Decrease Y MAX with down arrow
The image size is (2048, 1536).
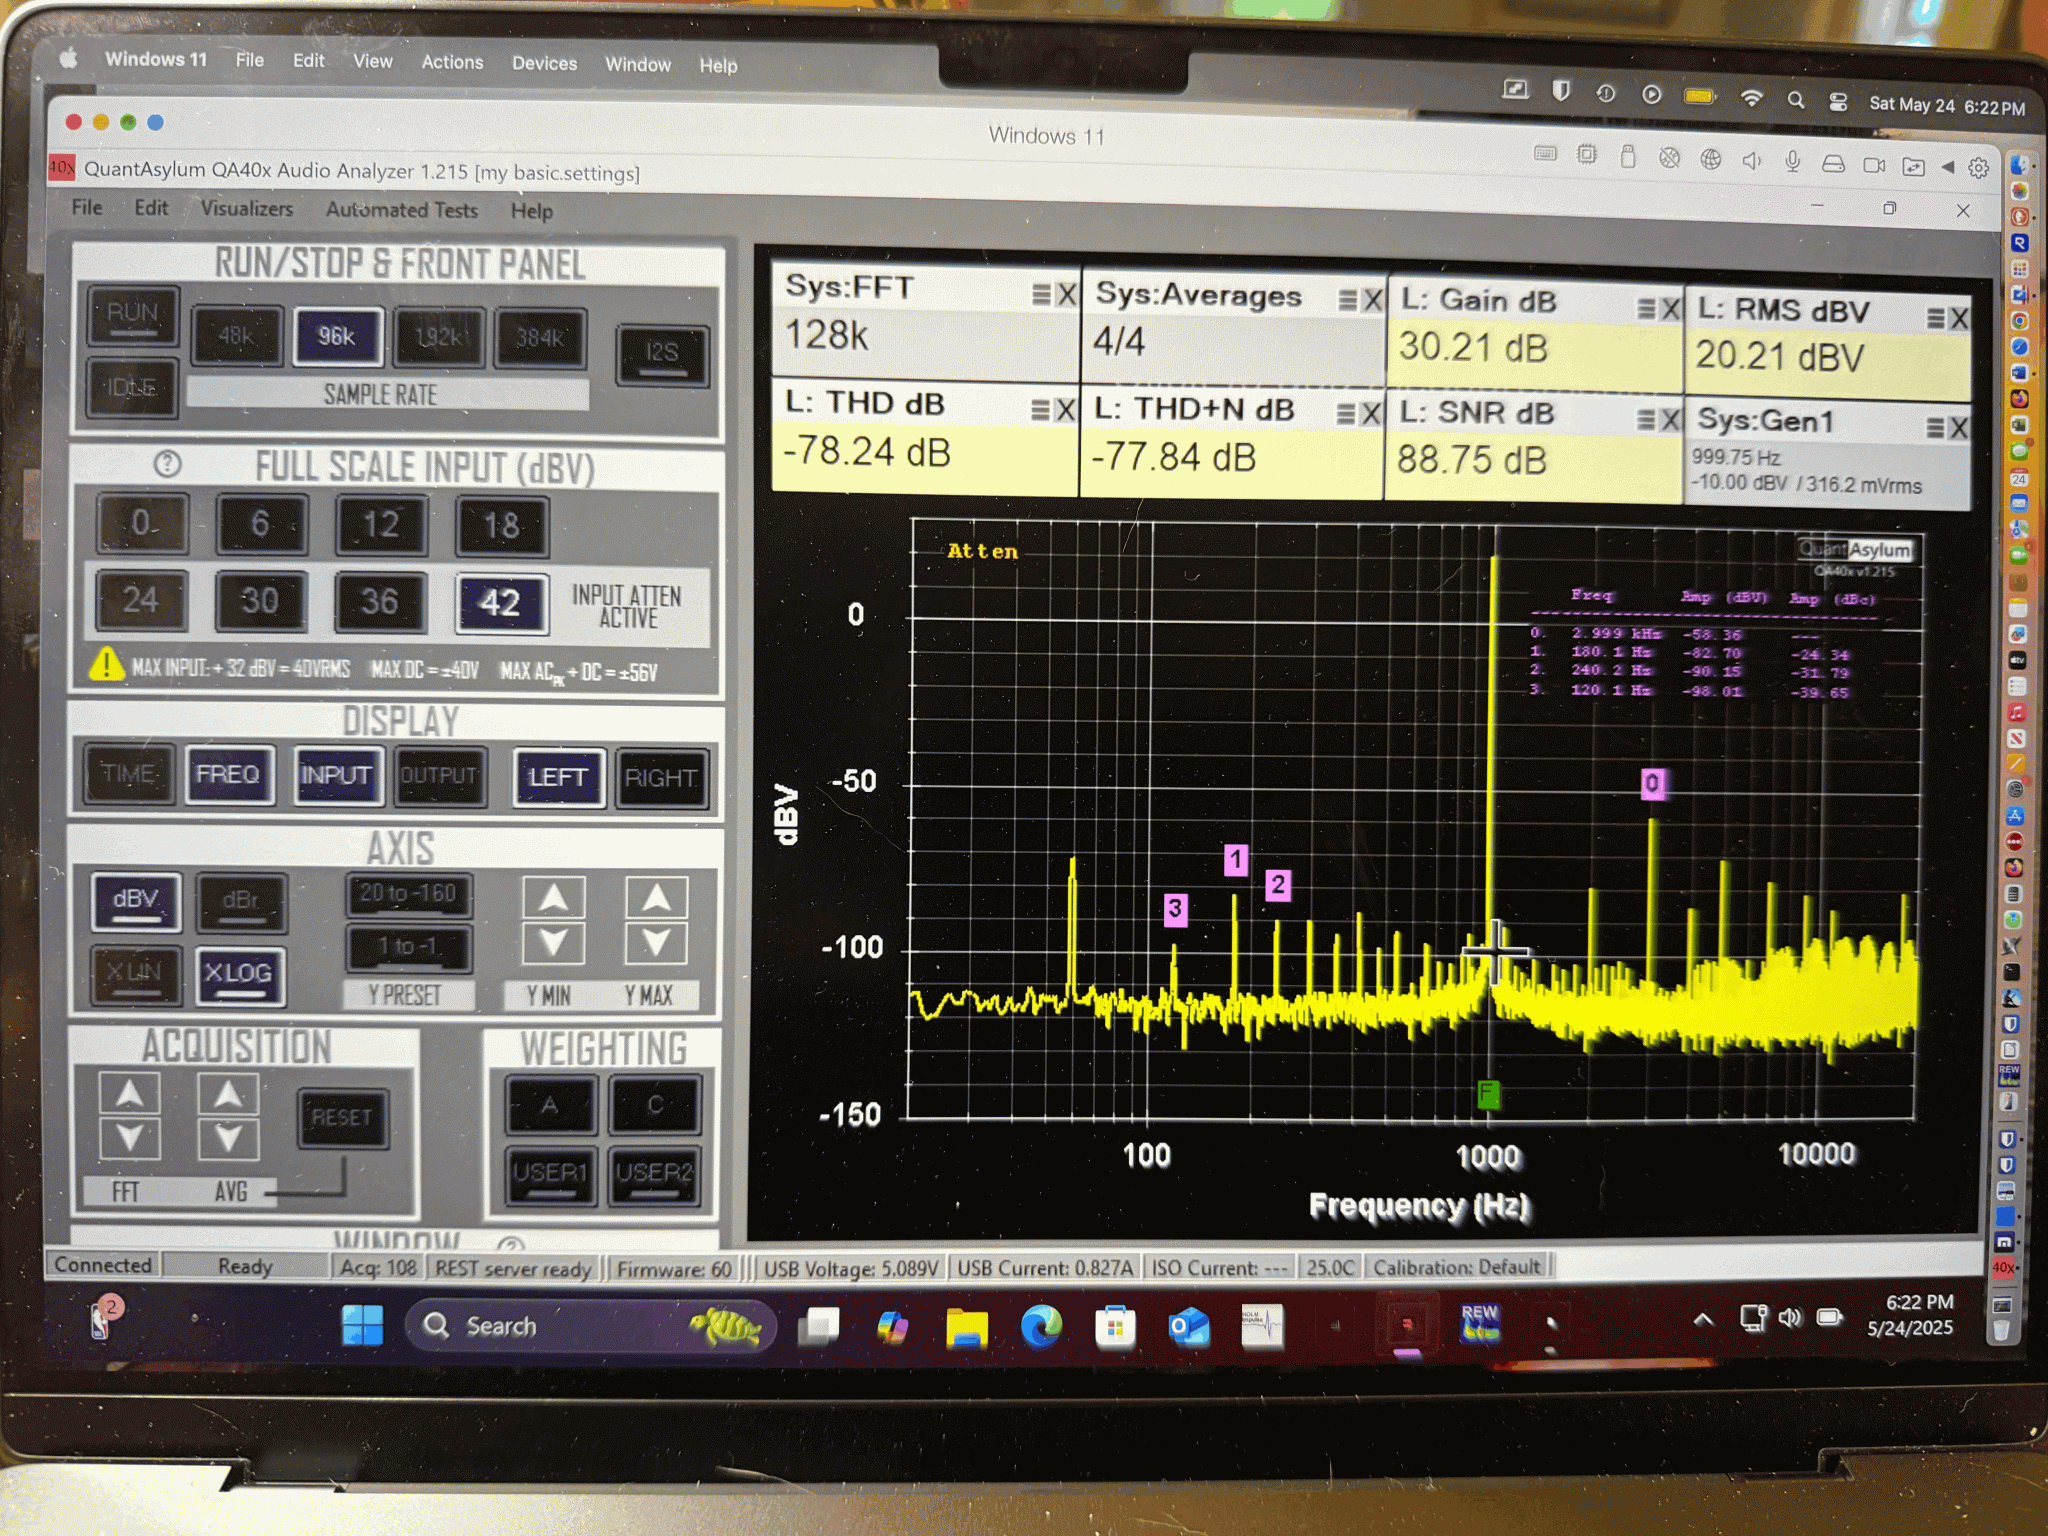click(656, 943)
